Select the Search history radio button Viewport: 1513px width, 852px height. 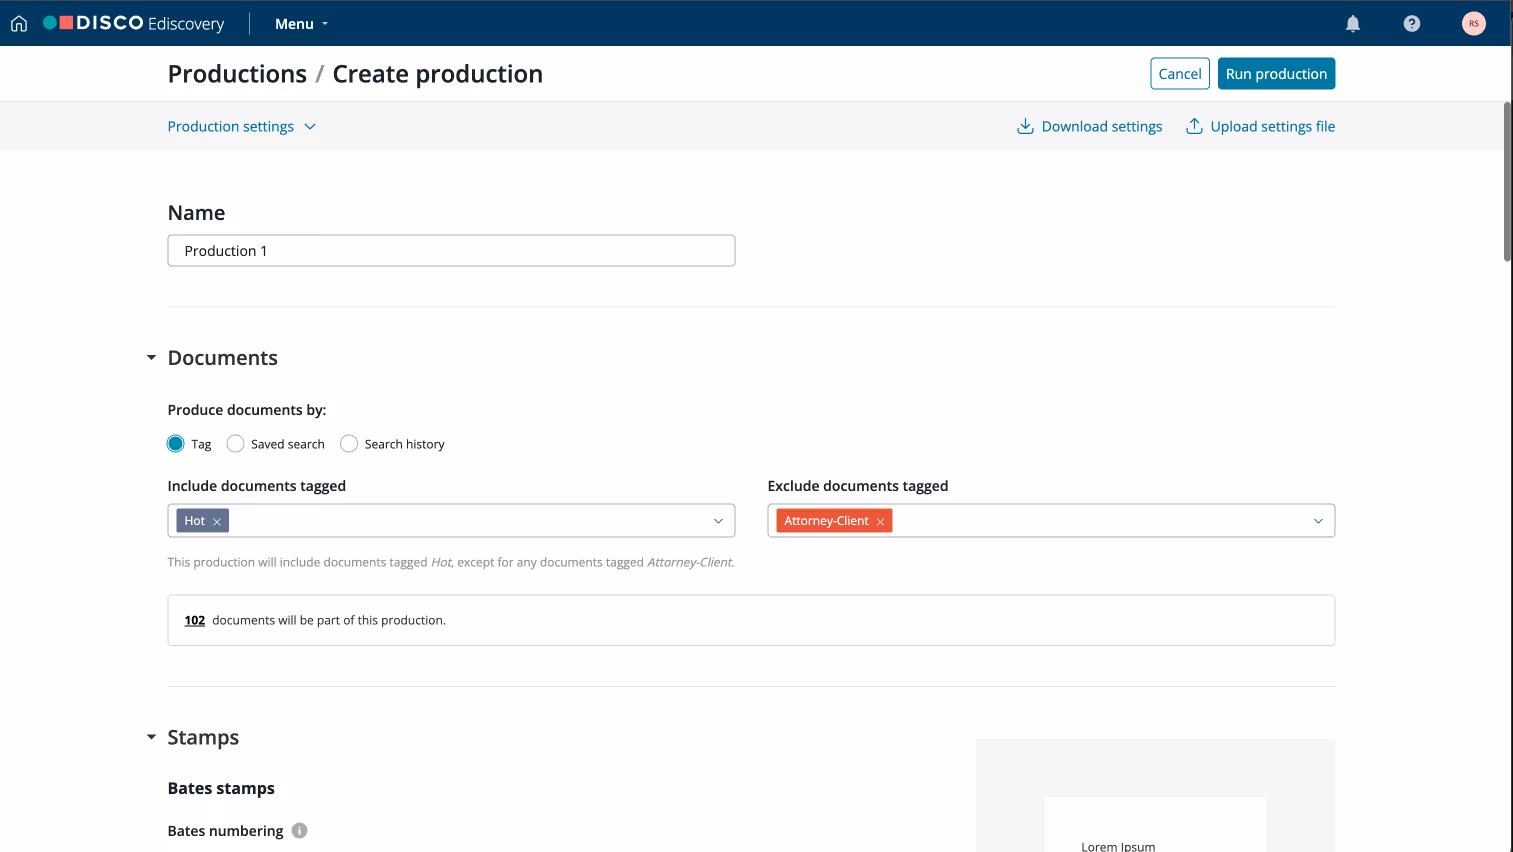[x=349, y=443]
